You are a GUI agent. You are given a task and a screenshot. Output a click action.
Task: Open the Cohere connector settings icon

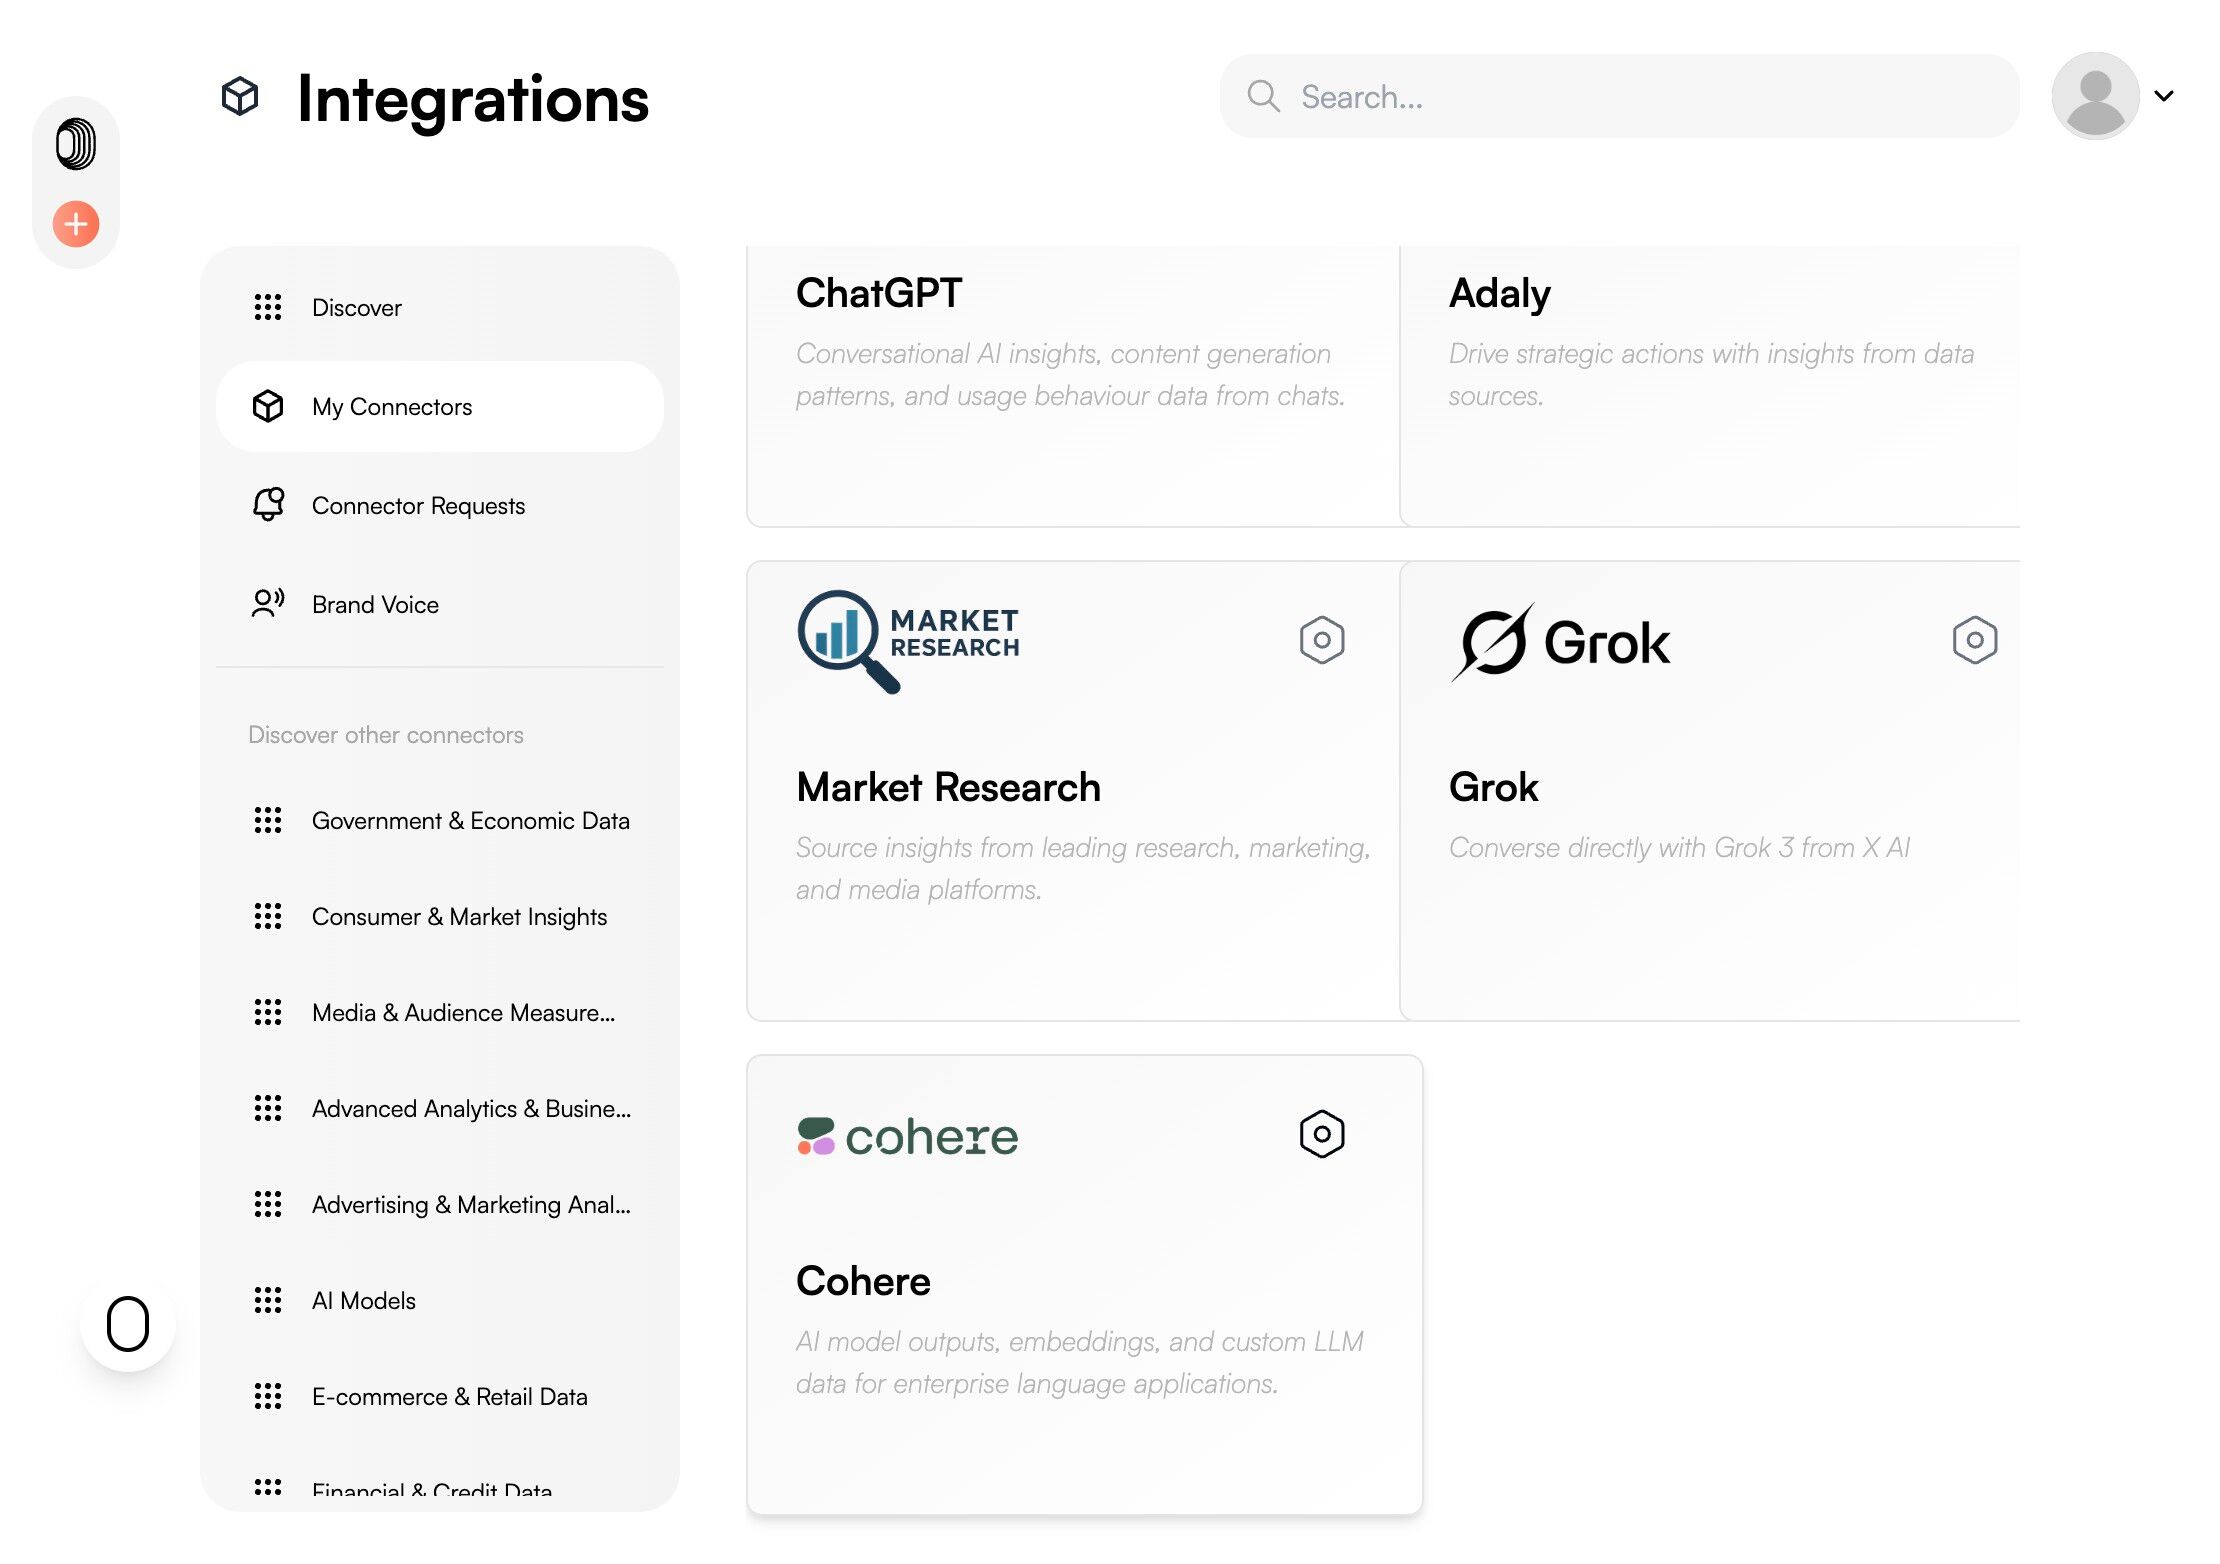(1321, 1134)
